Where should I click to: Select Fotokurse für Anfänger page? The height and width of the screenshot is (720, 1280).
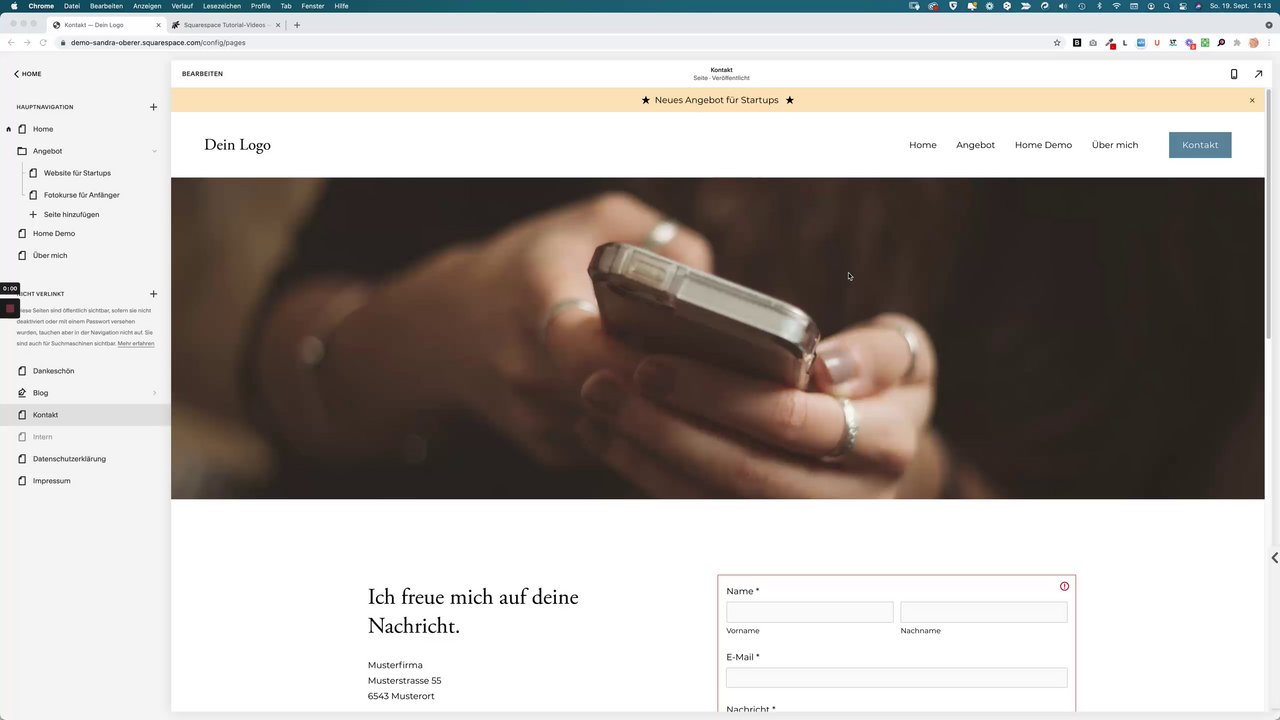[81, 195]
